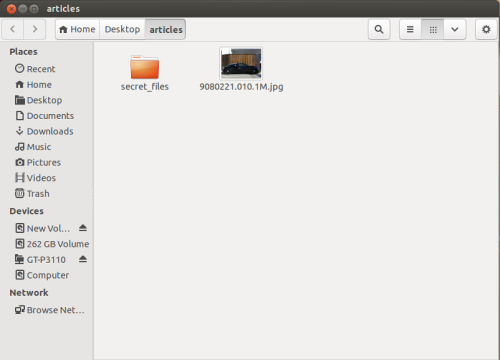Open the secret_files folder icon
The height and width of the screenshot is (360, 500).
coord(145,67)
